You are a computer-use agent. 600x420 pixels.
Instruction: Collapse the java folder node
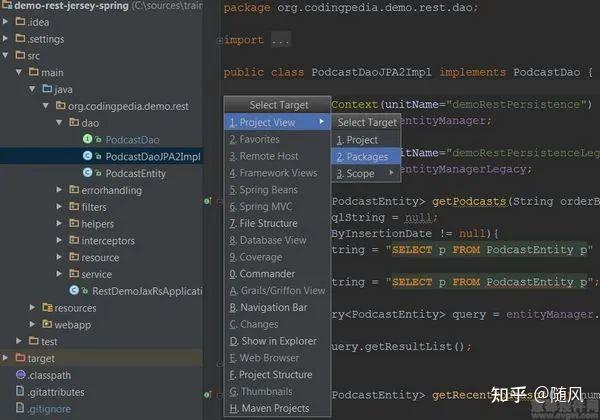(x=33, y=89)
